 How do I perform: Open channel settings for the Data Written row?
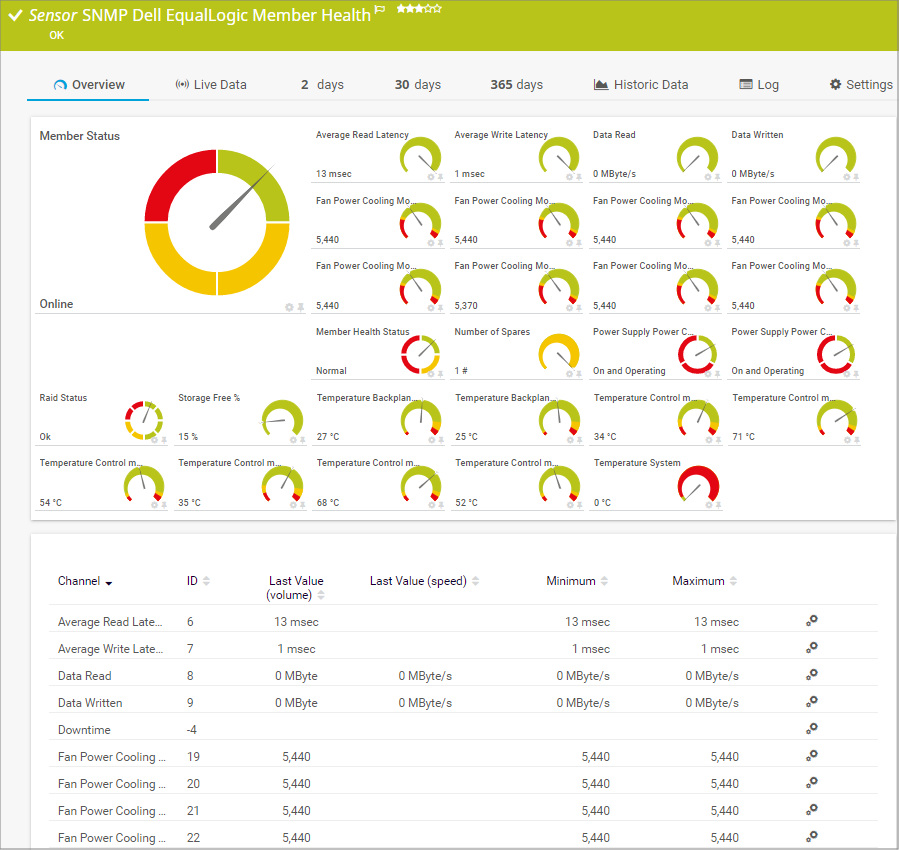[812, 702]
